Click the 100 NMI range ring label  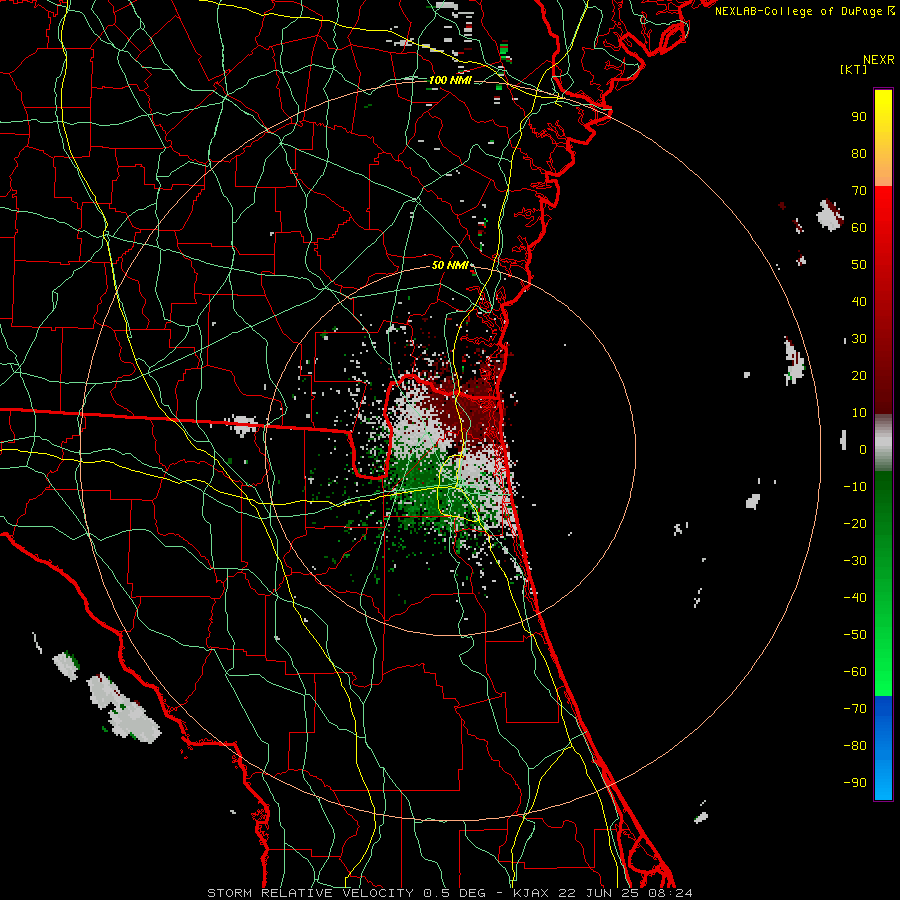coord(450,80)
